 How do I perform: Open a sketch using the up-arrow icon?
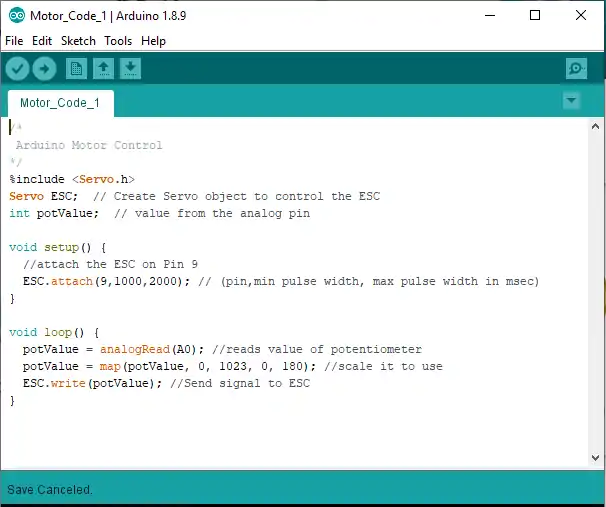click(103, 69)
